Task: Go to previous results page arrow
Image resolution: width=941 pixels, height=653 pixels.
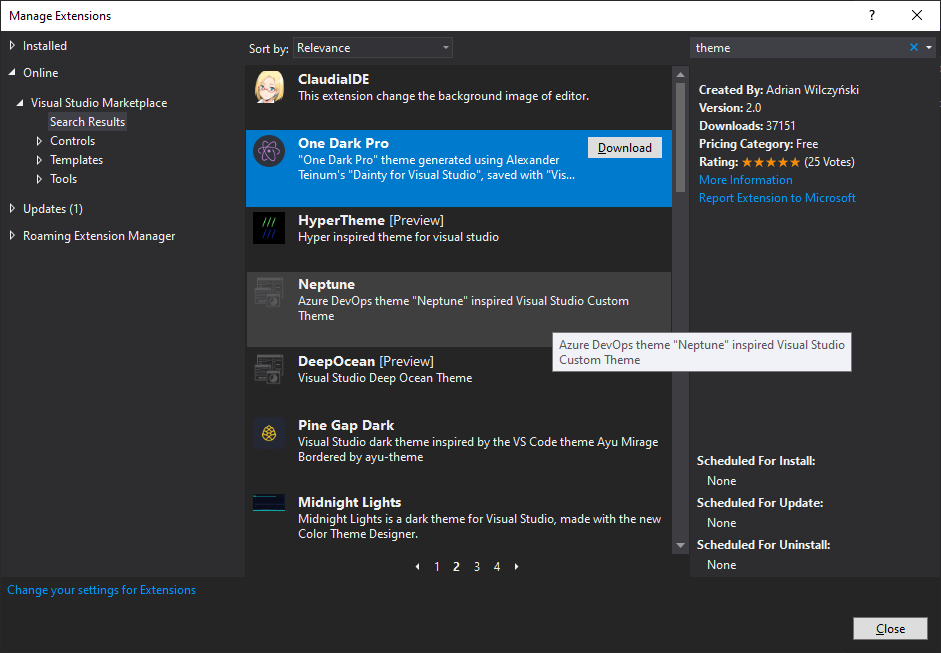Action: 418,567
